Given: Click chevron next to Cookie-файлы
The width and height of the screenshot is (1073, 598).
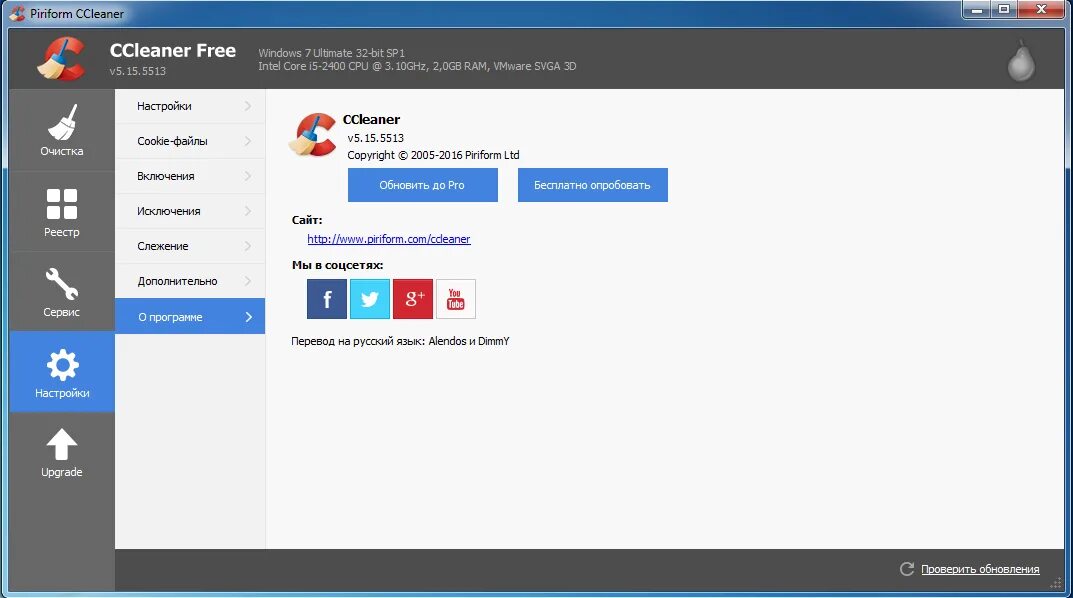Looking at the screenshot, I should point(248,141).
